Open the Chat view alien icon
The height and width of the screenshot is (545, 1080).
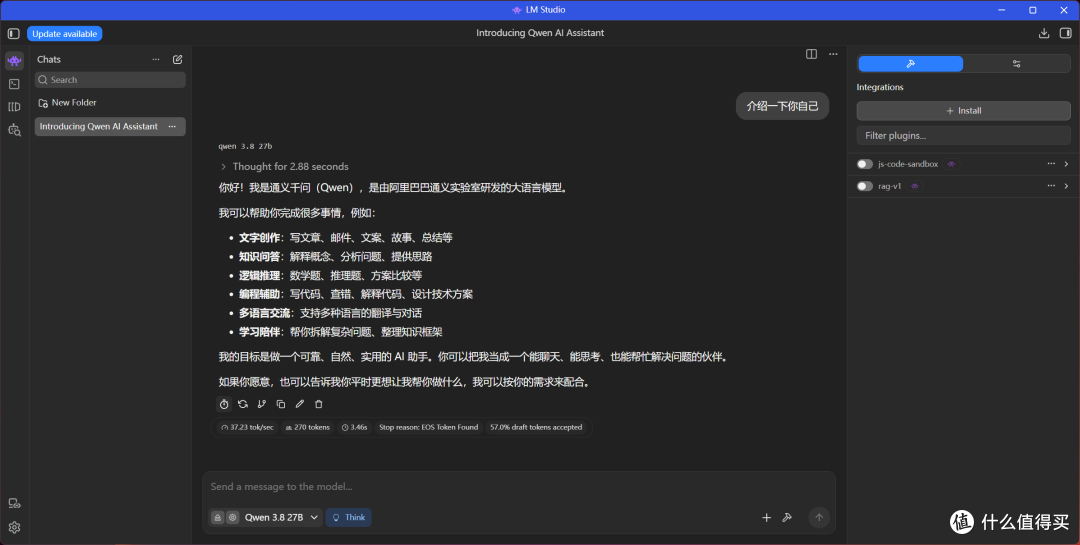point(14,61)
